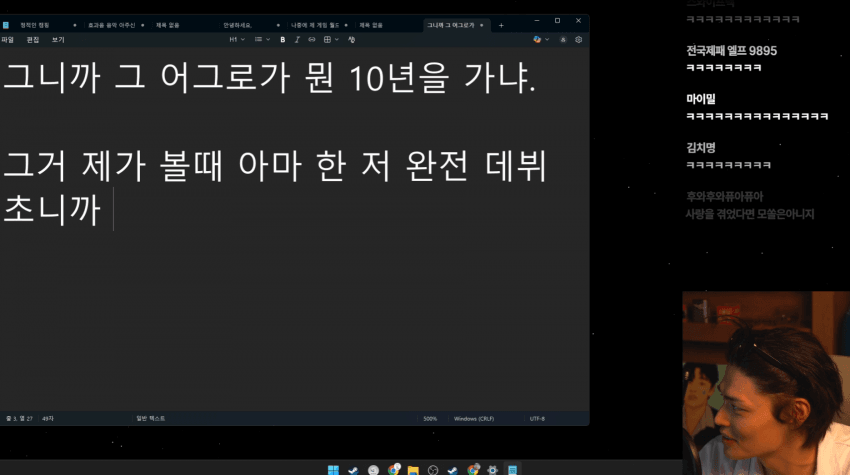Screen dimensions: 850x475
Task: Insert a link using the toolbar link icon
Action: pos(311,39)
